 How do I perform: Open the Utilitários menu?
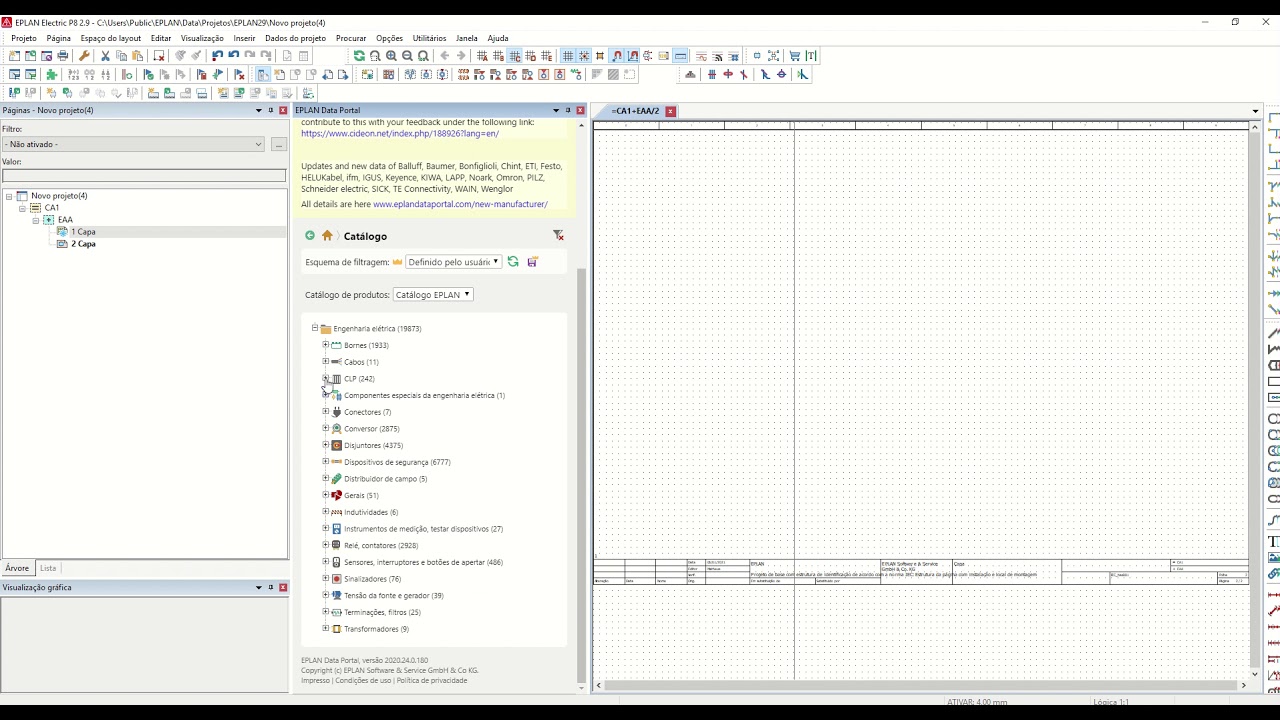430,38
